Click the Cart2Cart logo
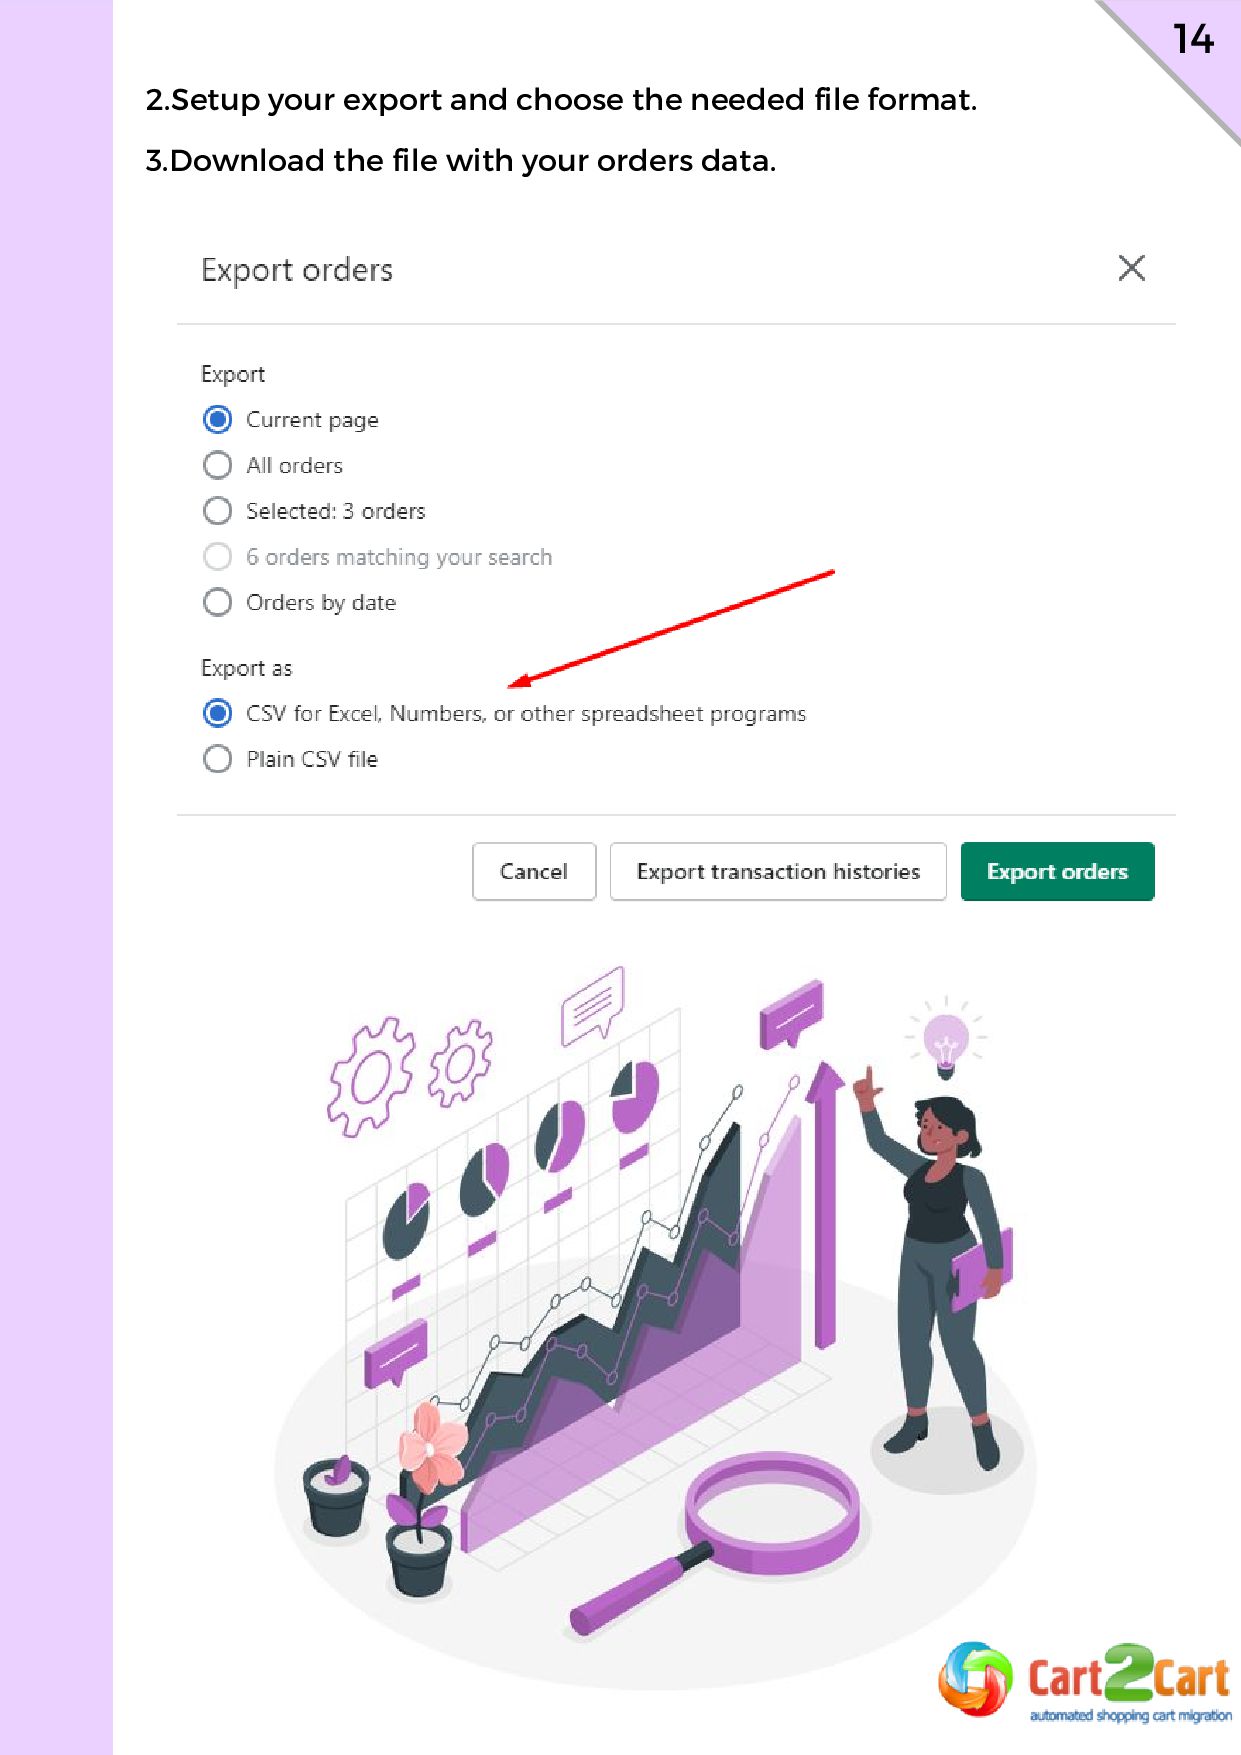 pyautogui.click(x=1085, y=1682)
